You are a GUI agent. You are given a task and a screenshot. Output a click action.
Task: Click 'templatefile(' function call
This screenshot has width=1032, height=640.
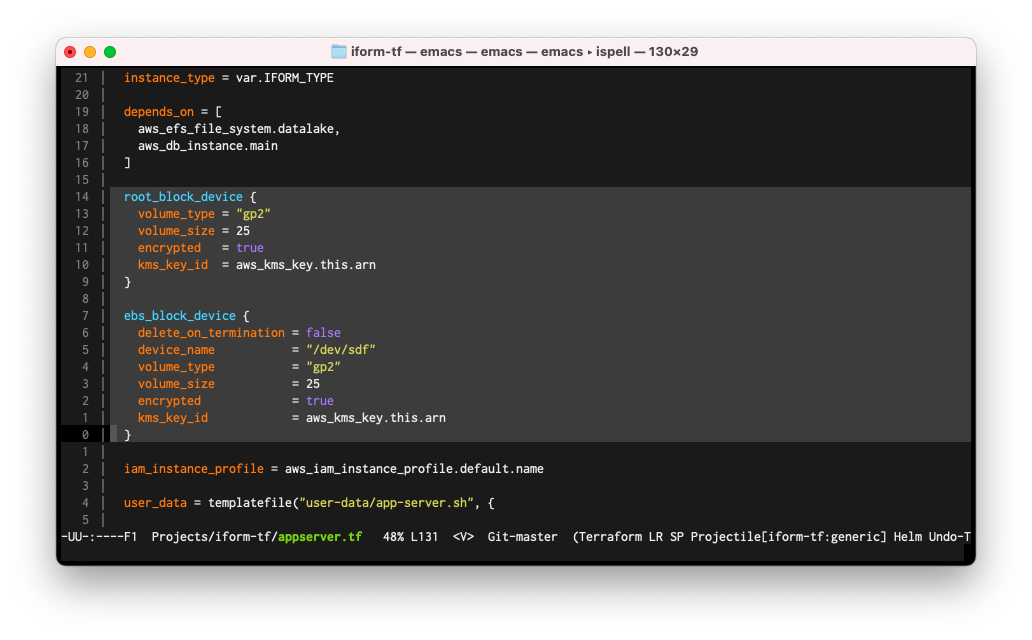[x=253, y=503]
